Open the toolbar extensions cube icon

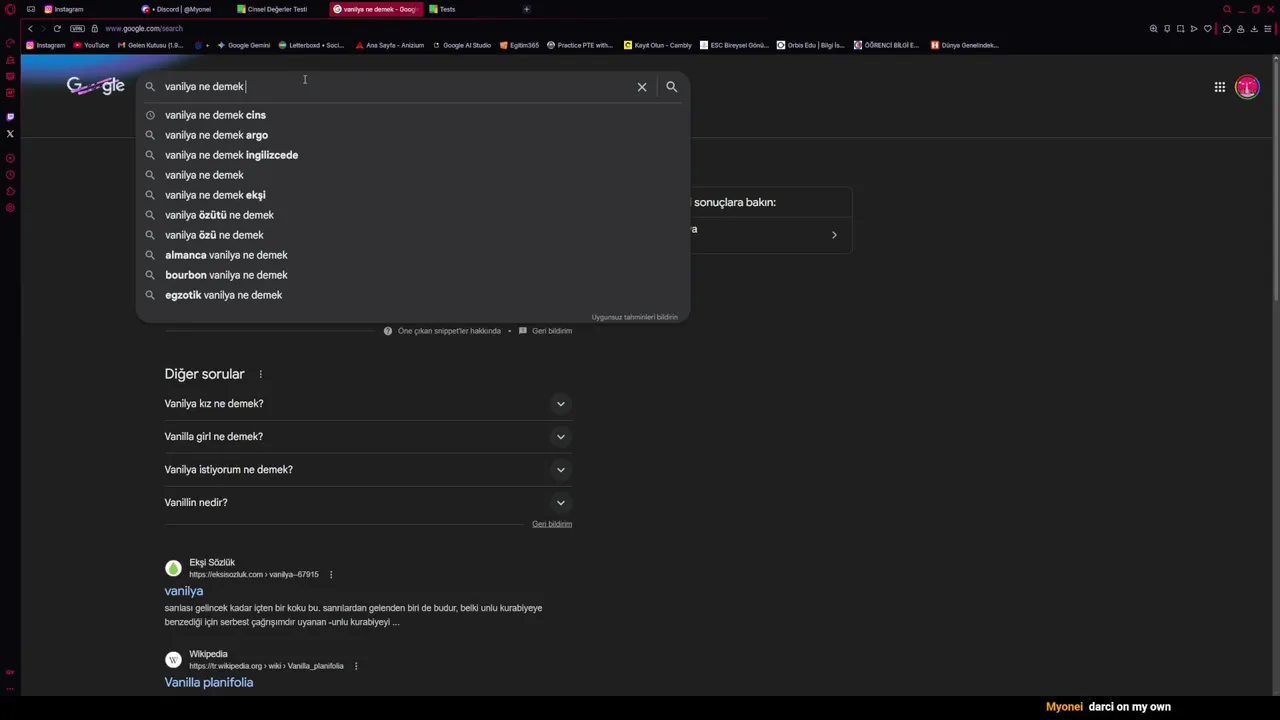coord(1227,28)
